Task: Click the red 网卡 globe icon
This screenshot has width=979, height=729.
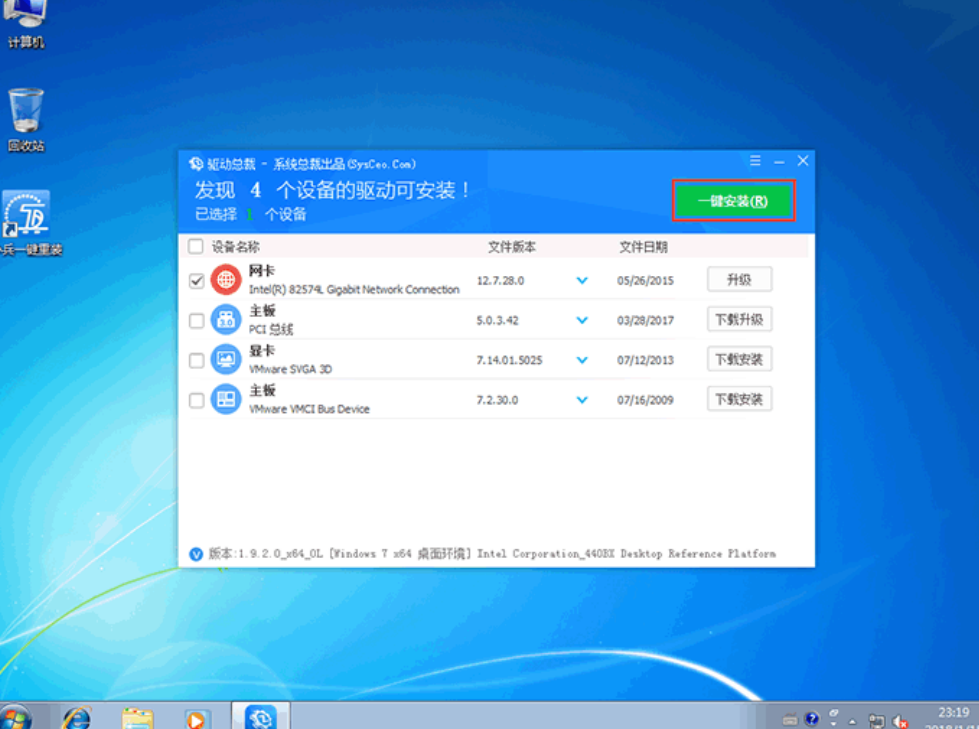Action: tap(226, 280)
